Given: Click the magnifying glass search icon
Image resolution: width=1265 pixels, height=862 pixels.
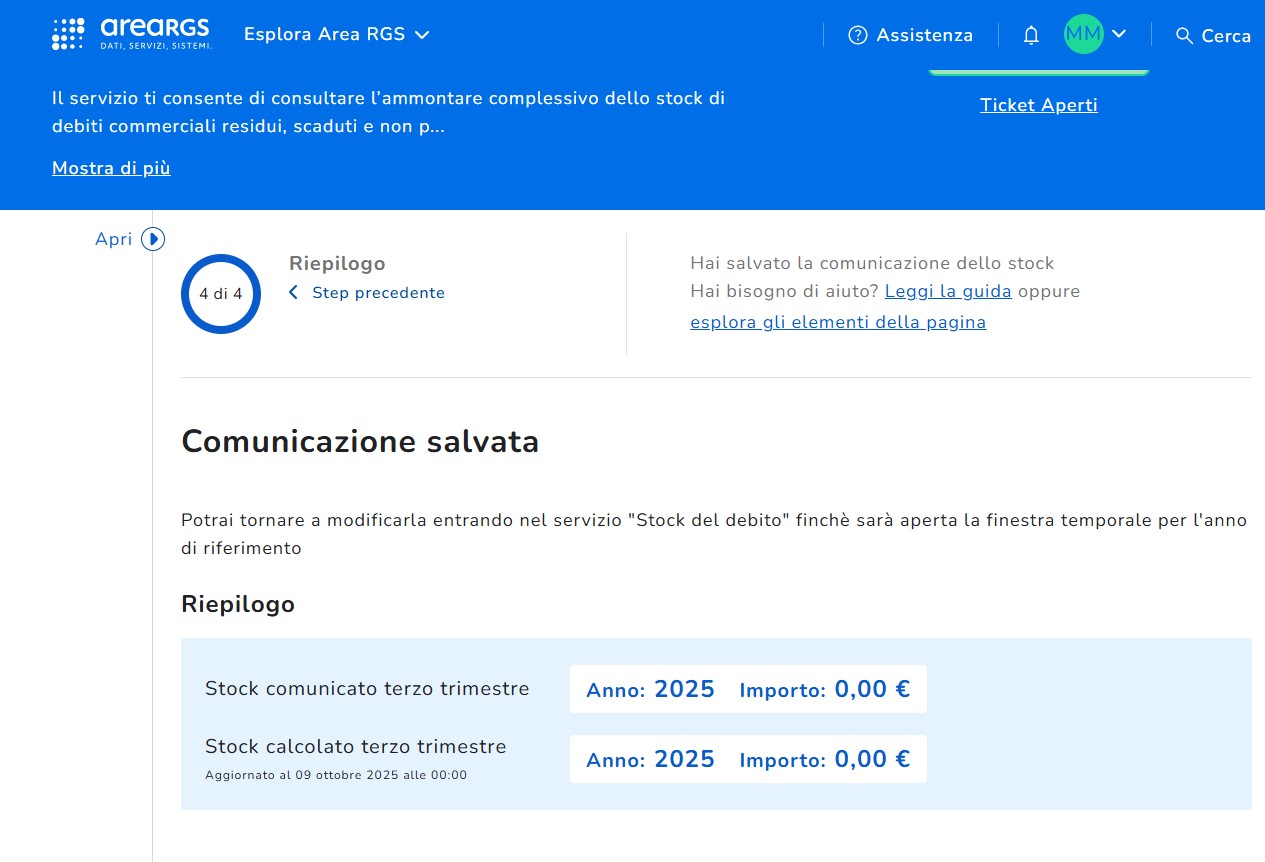Looking at the screenshot, I should click(x=1184, y=36).
